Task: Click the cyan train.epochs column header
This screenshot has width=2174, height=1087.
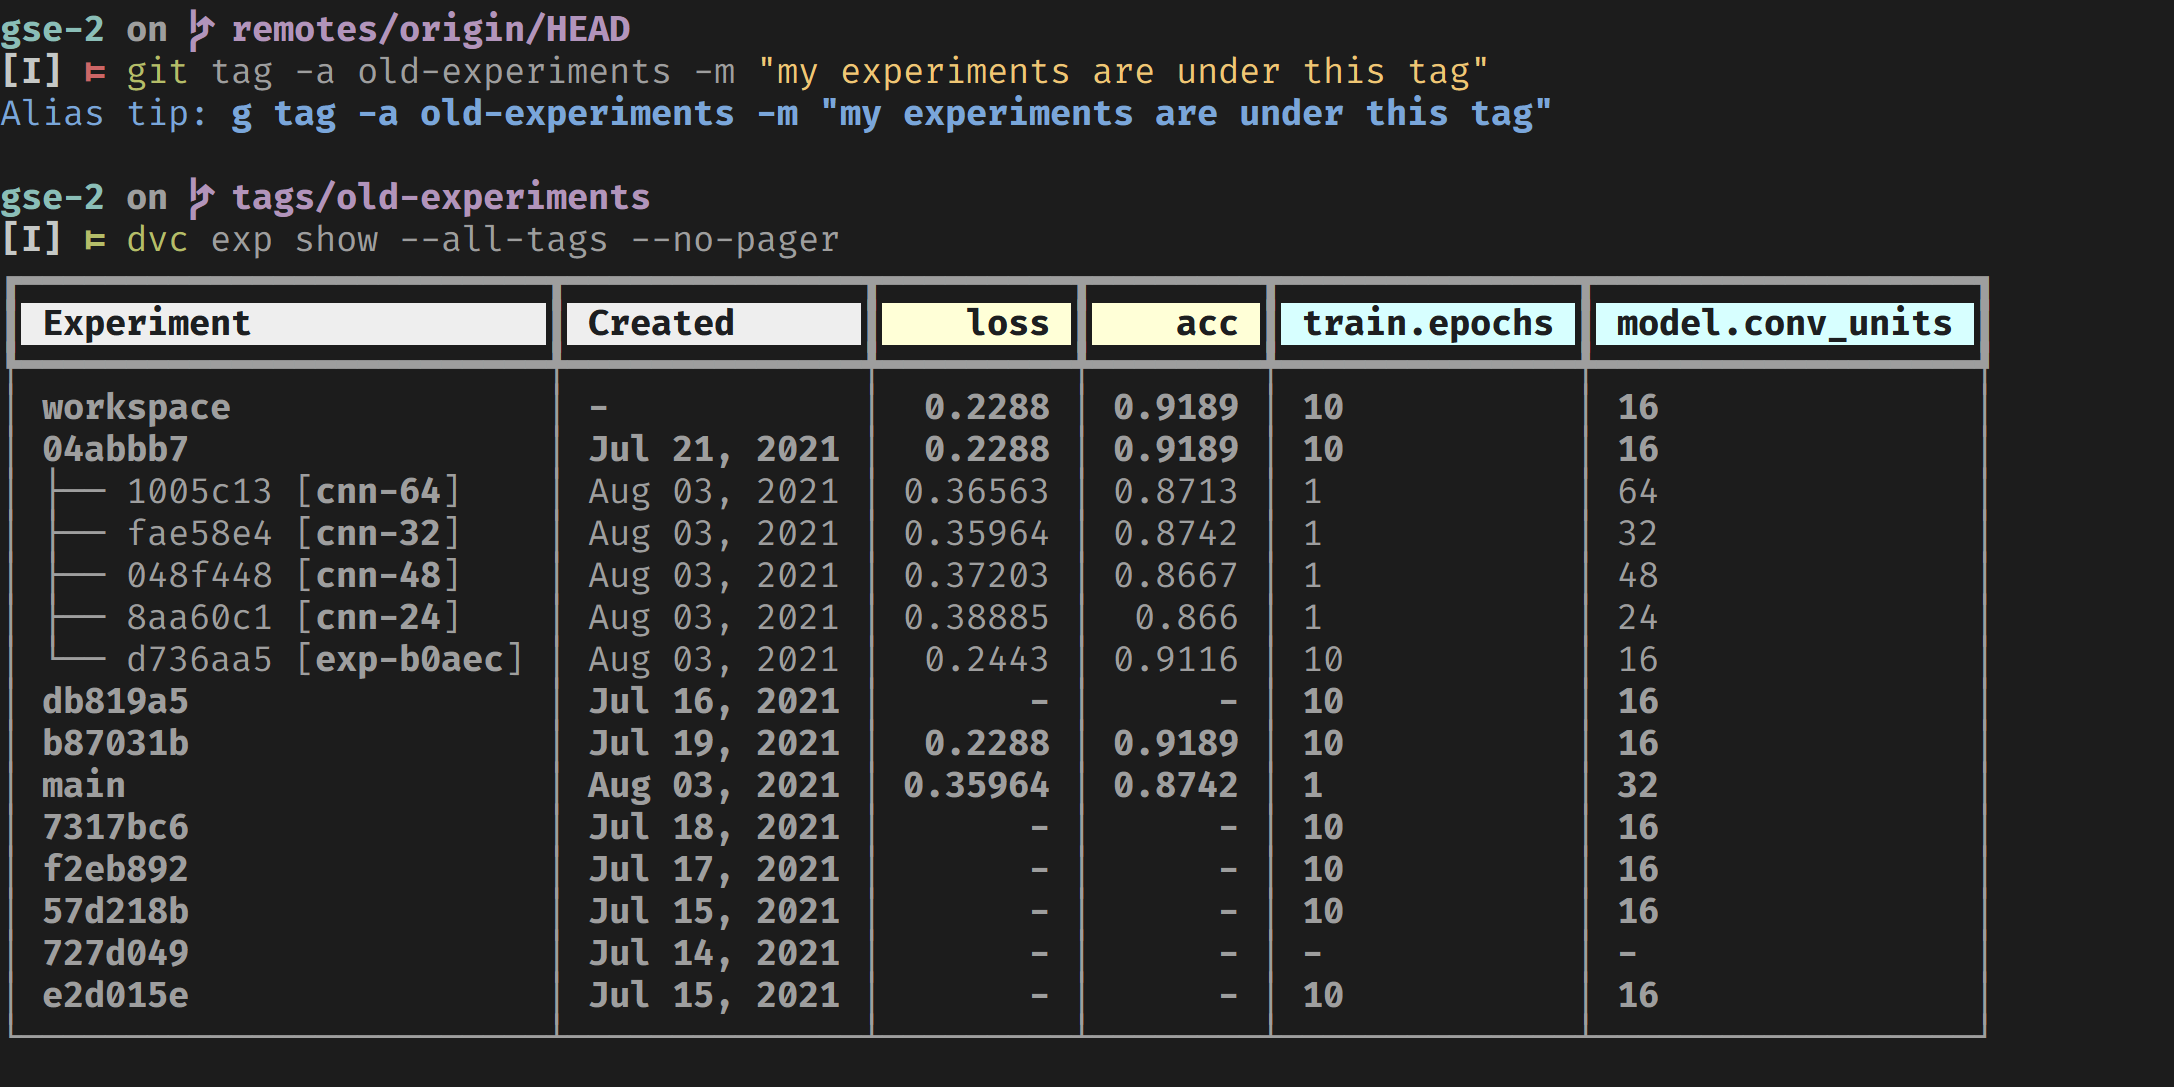Action: pyautogui.click(x=1427, y=323)
